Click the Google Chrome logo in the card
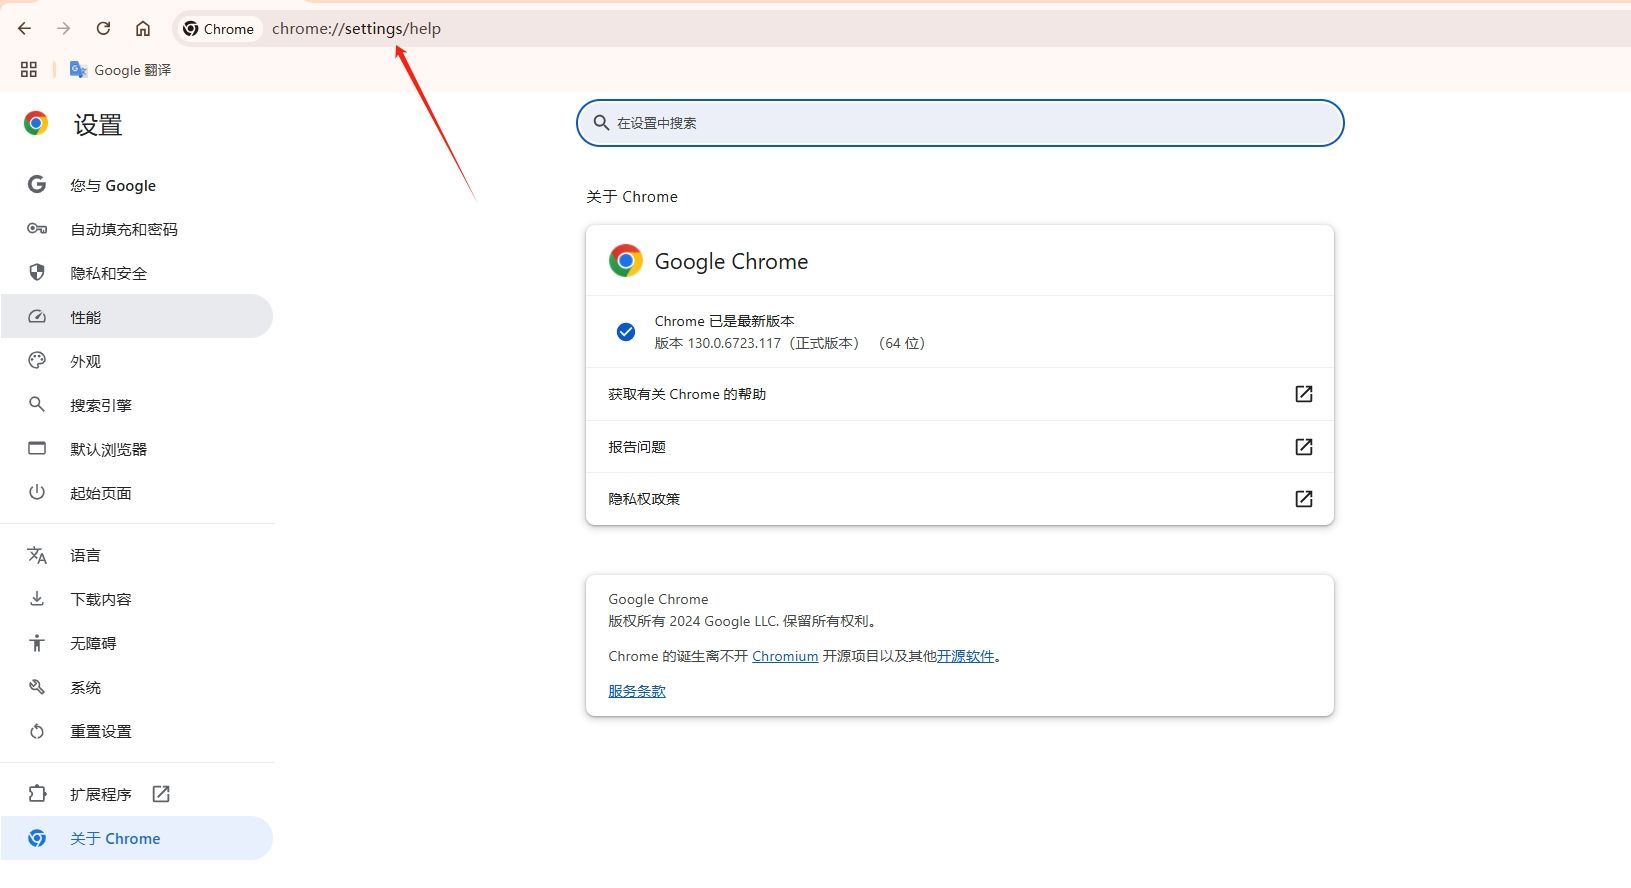Screen dimensions: 1631x888 point(626,261)
